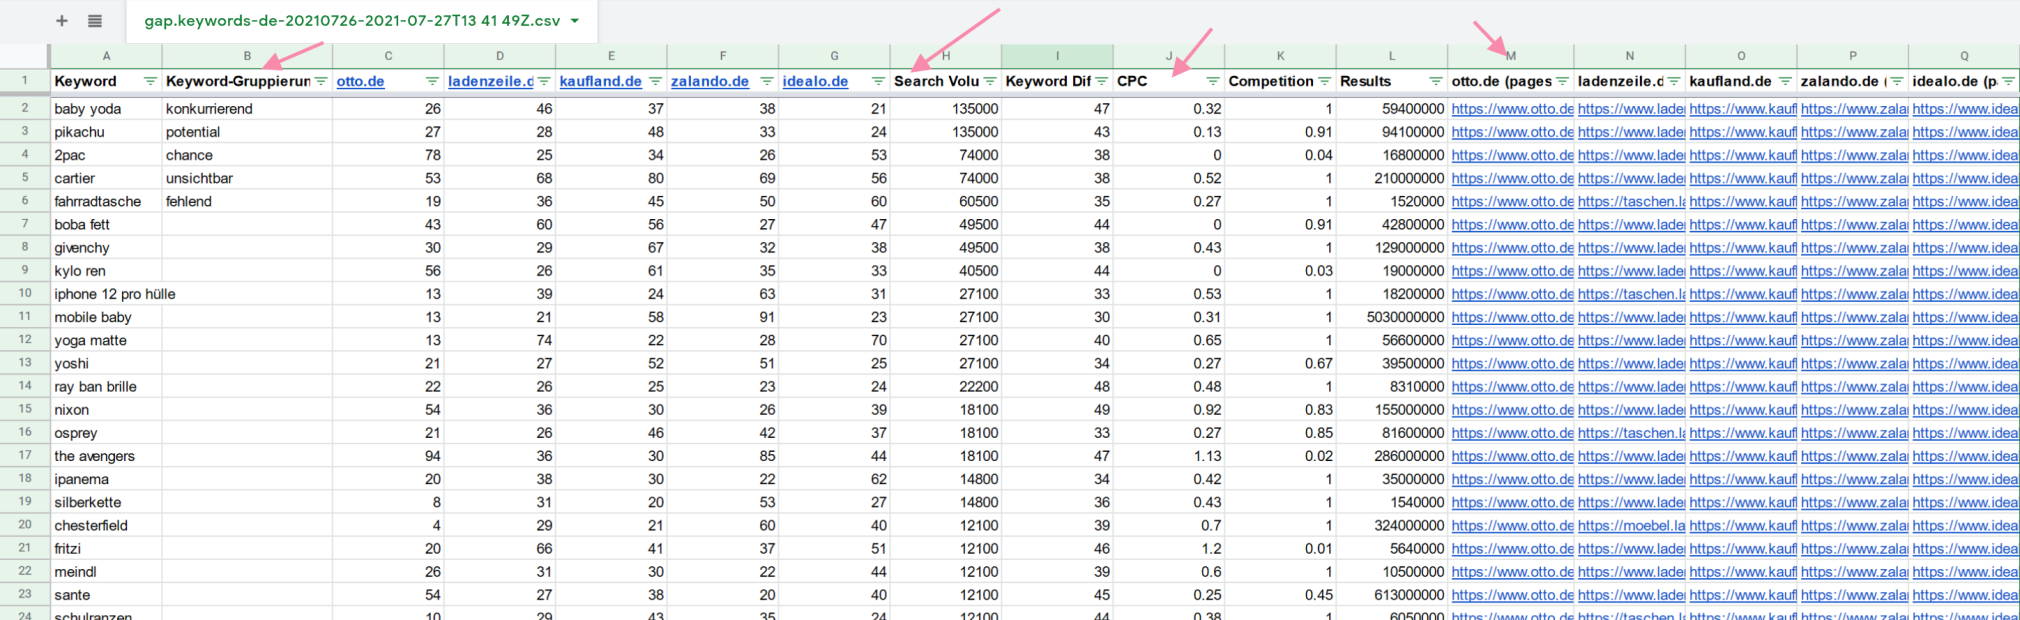Select column I header
This screenshot has width=2020, height=620.
click(x=1057, y=56)
